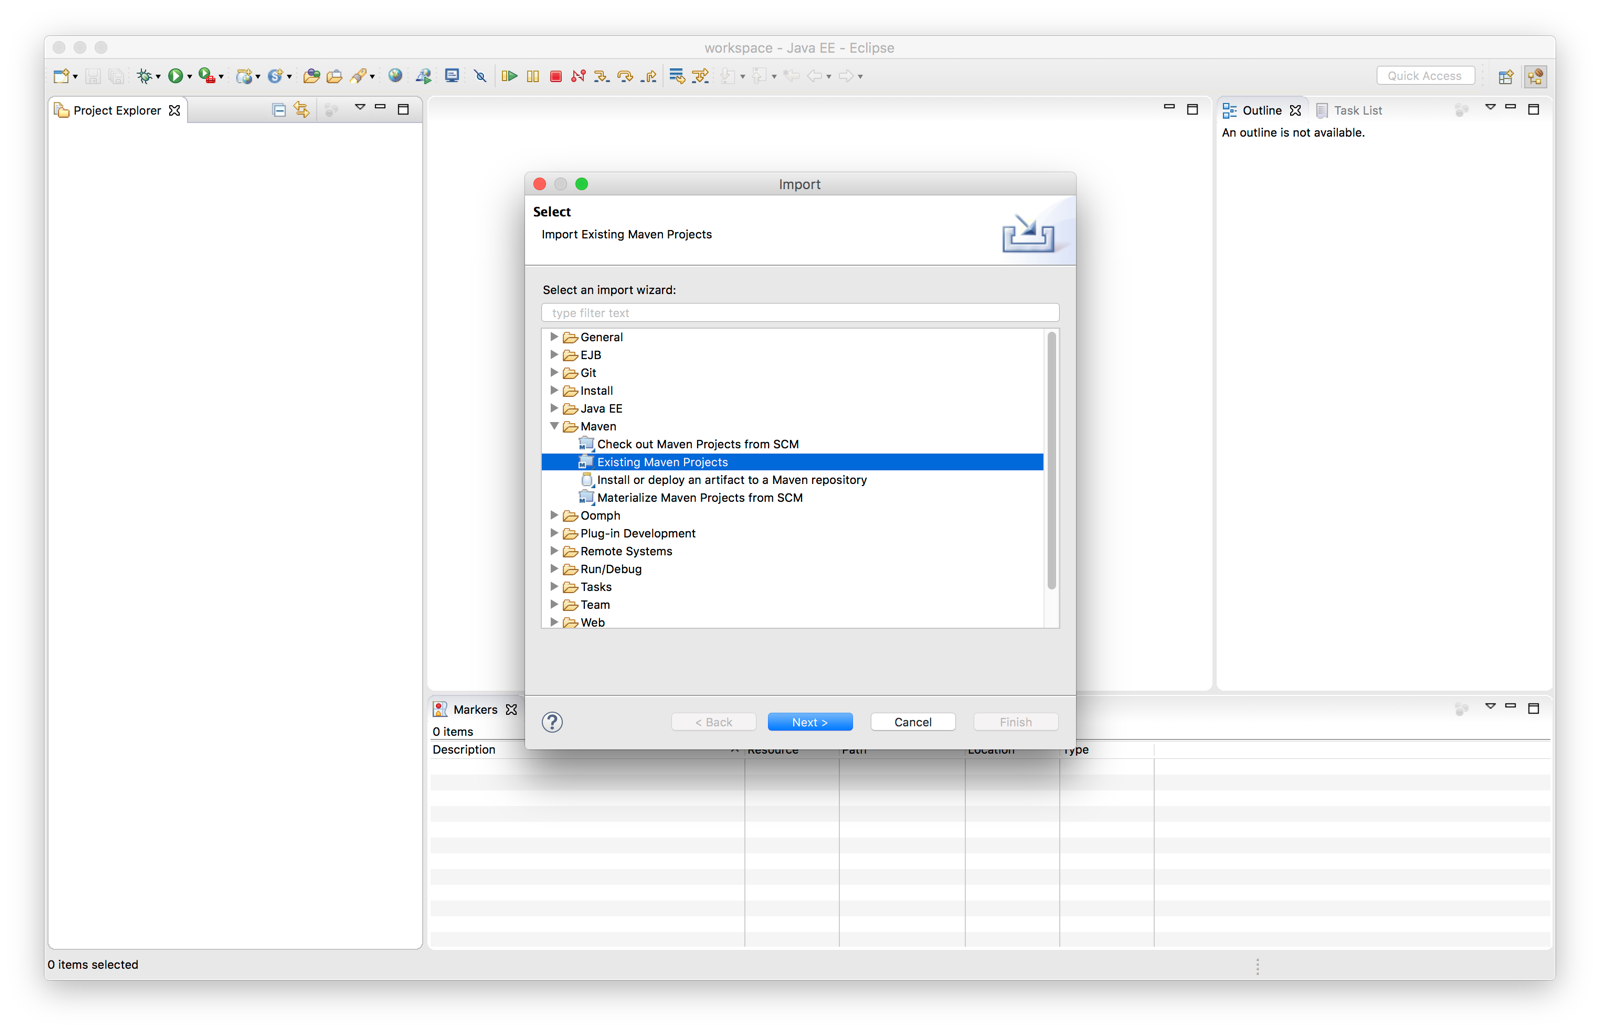
Task: Collapse the Maven folder node
Action: click(554, 426)
